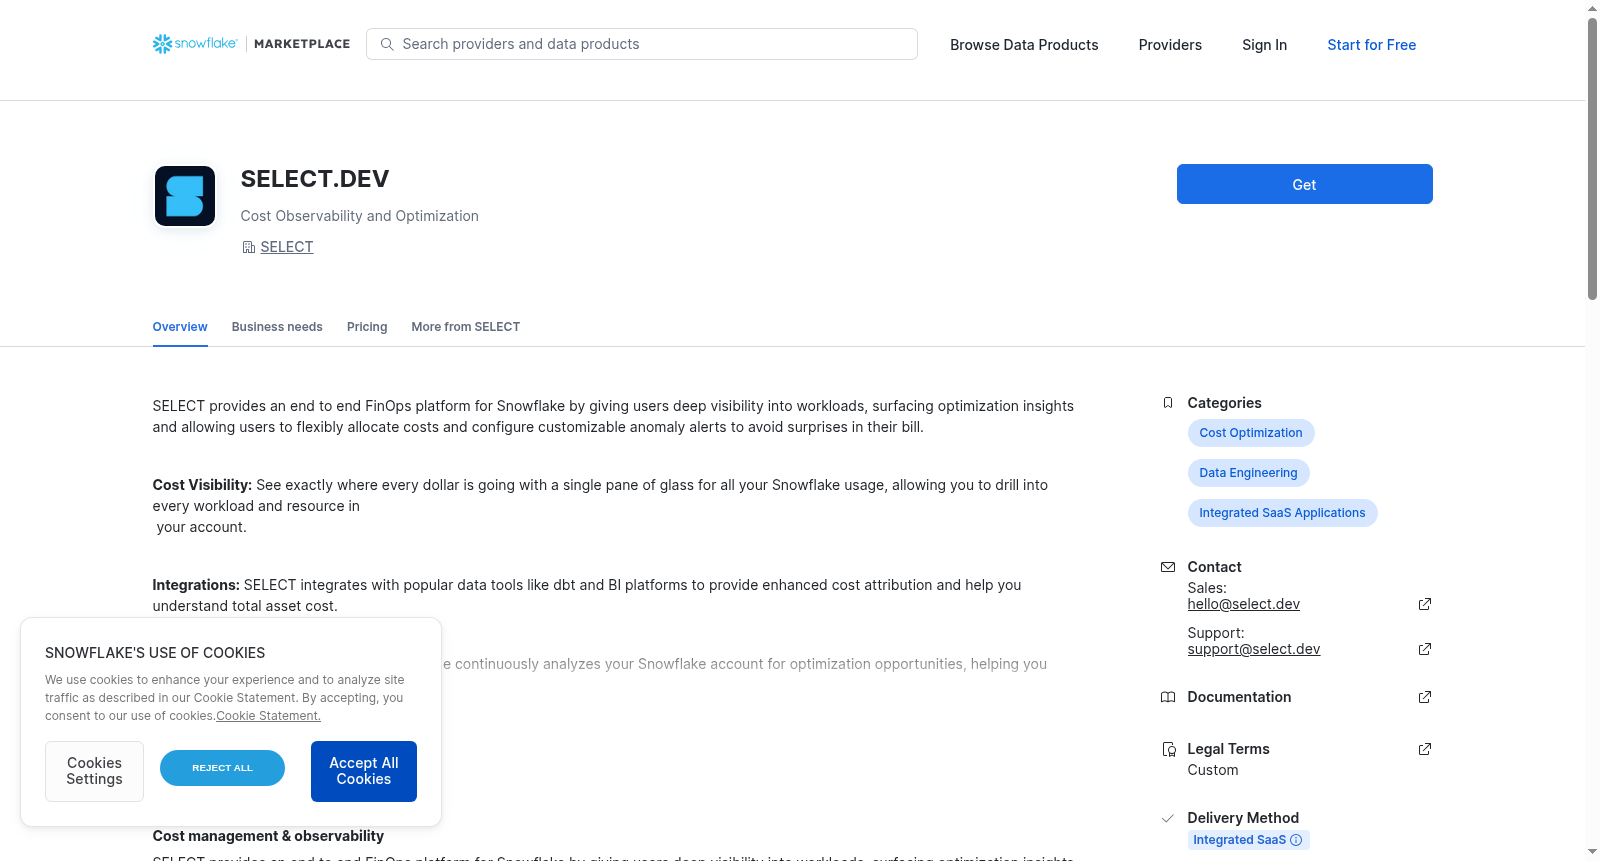
Task: Open external link icon for support@select.dev
Action: click(x=1425, y=649)
